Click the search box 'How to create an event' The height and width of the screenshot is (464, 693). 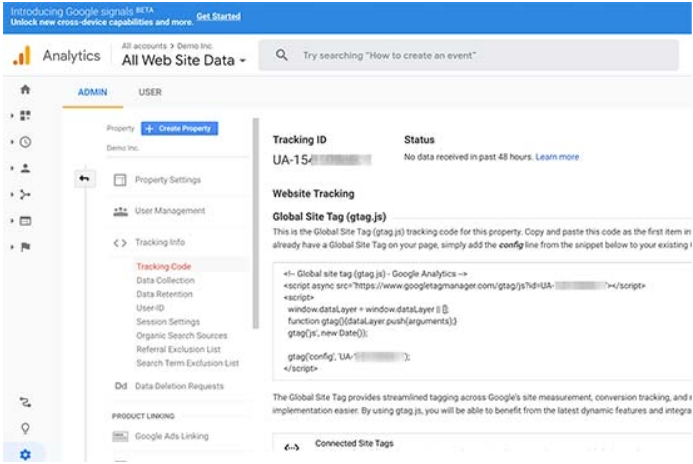[469, 55]
